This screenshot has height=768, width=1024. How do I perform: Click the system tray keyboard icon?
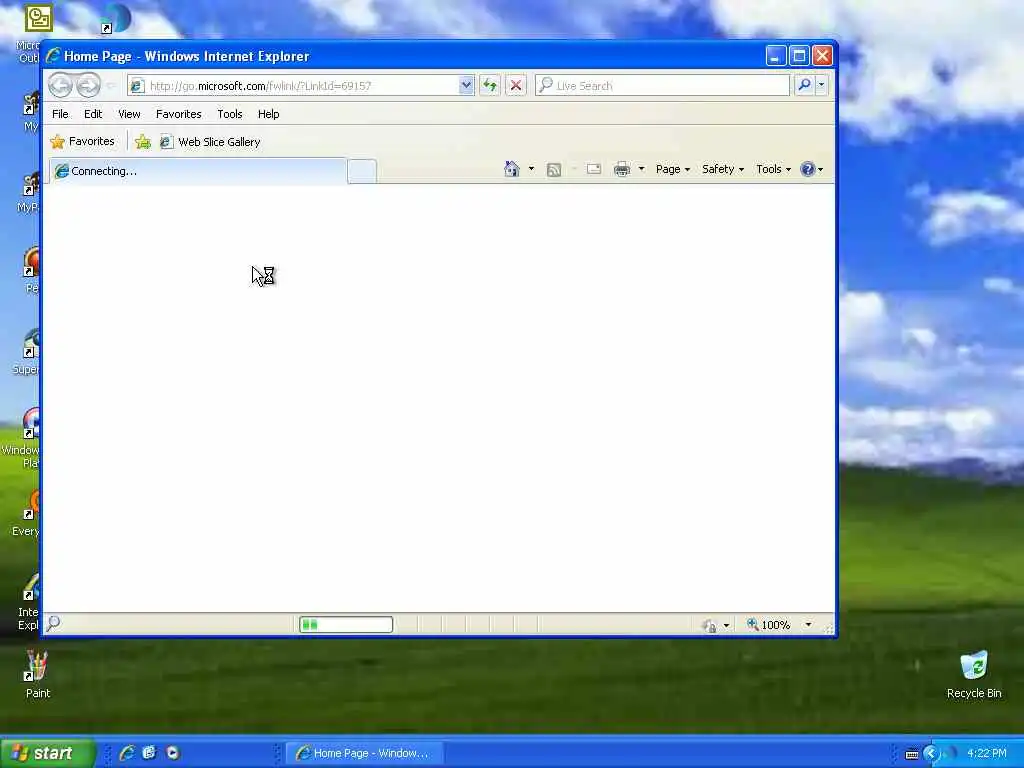(x=912, y=754)
